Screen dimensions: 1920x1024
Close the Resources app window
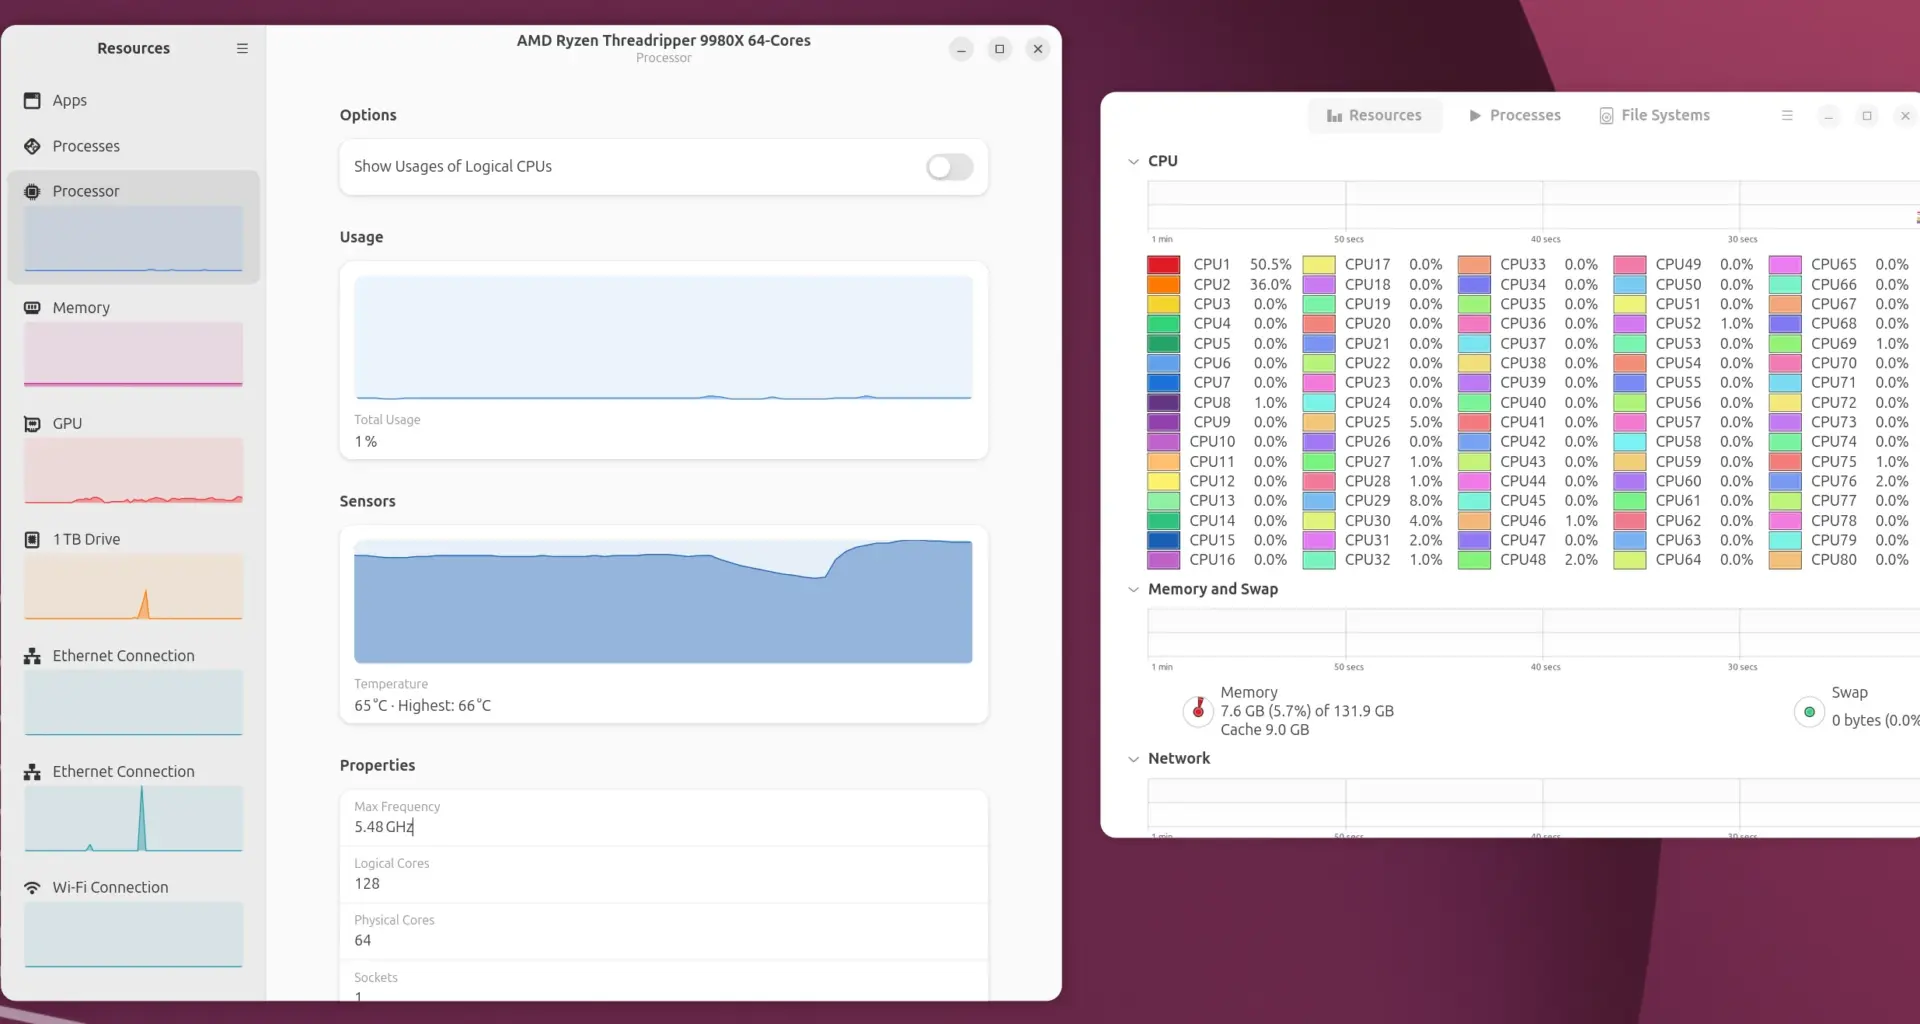click(x=1038, y=49)
